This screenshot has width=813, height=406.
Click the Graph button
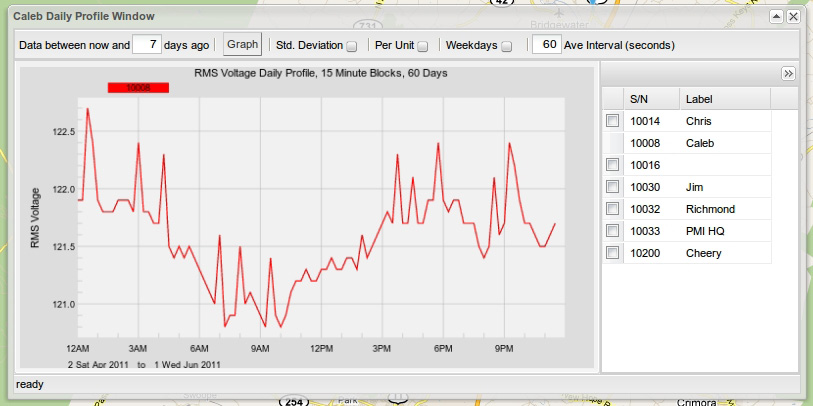(x=242, y=45)
